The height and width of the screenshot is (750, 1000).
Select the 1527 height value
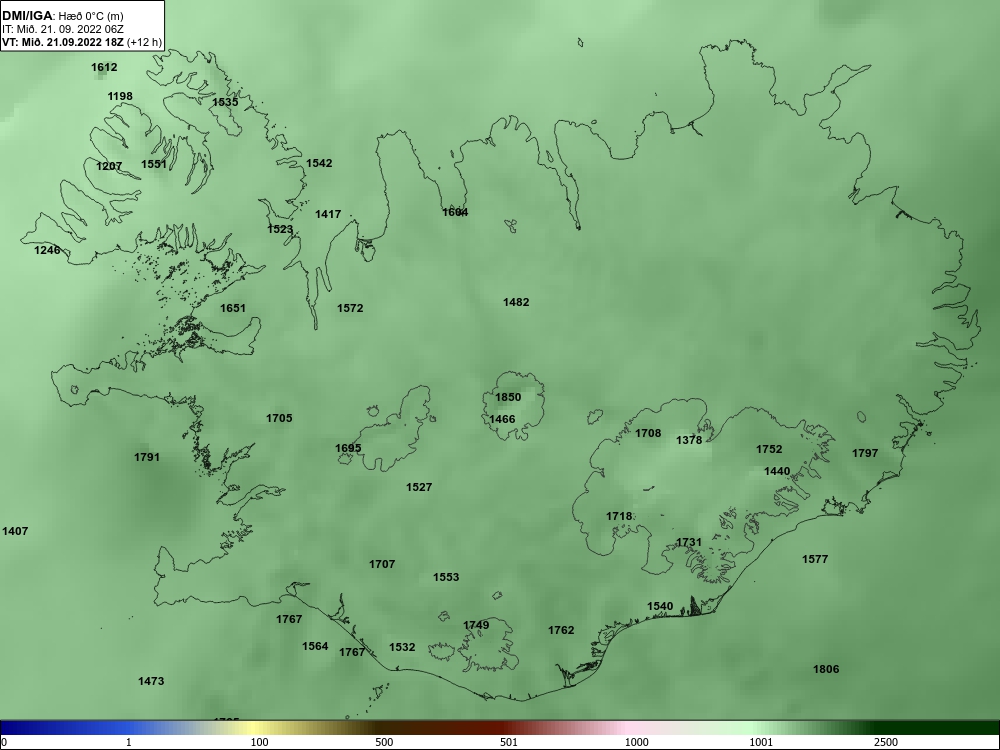point(419,487)
